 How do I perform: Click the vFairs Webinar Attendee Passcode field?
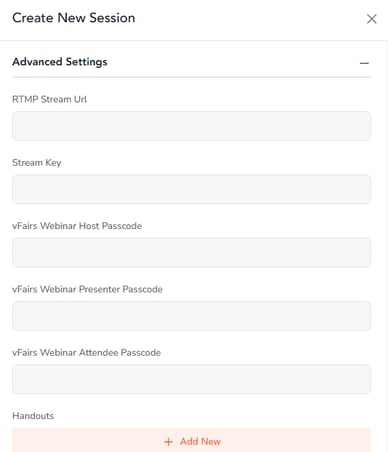click(191, 379)
